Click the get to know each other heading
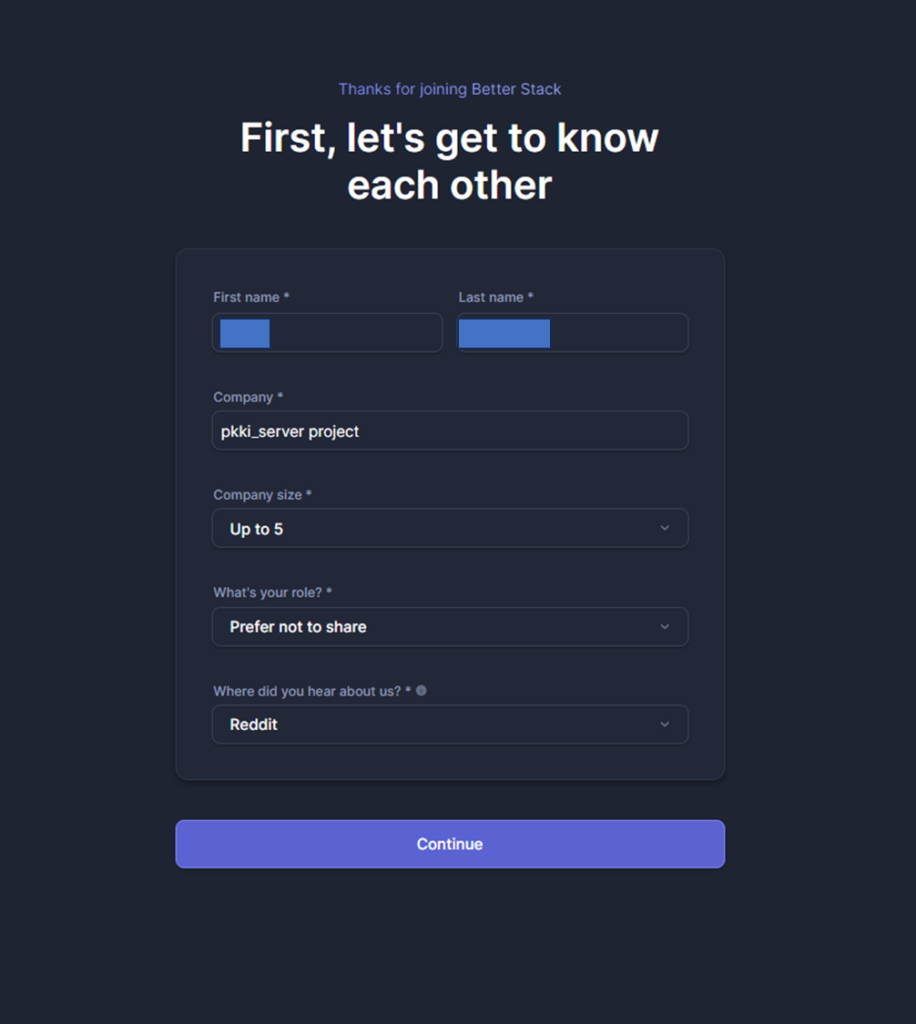 coord(449,160)
